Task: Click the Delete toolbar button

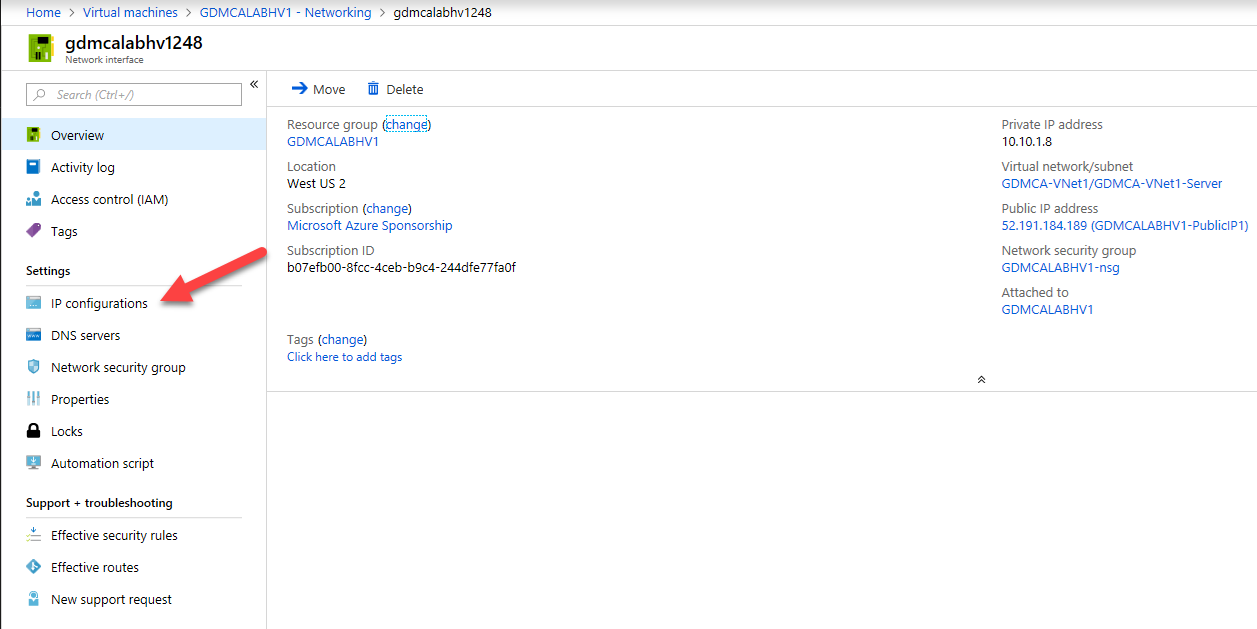Action: click(x=395, y=89)
